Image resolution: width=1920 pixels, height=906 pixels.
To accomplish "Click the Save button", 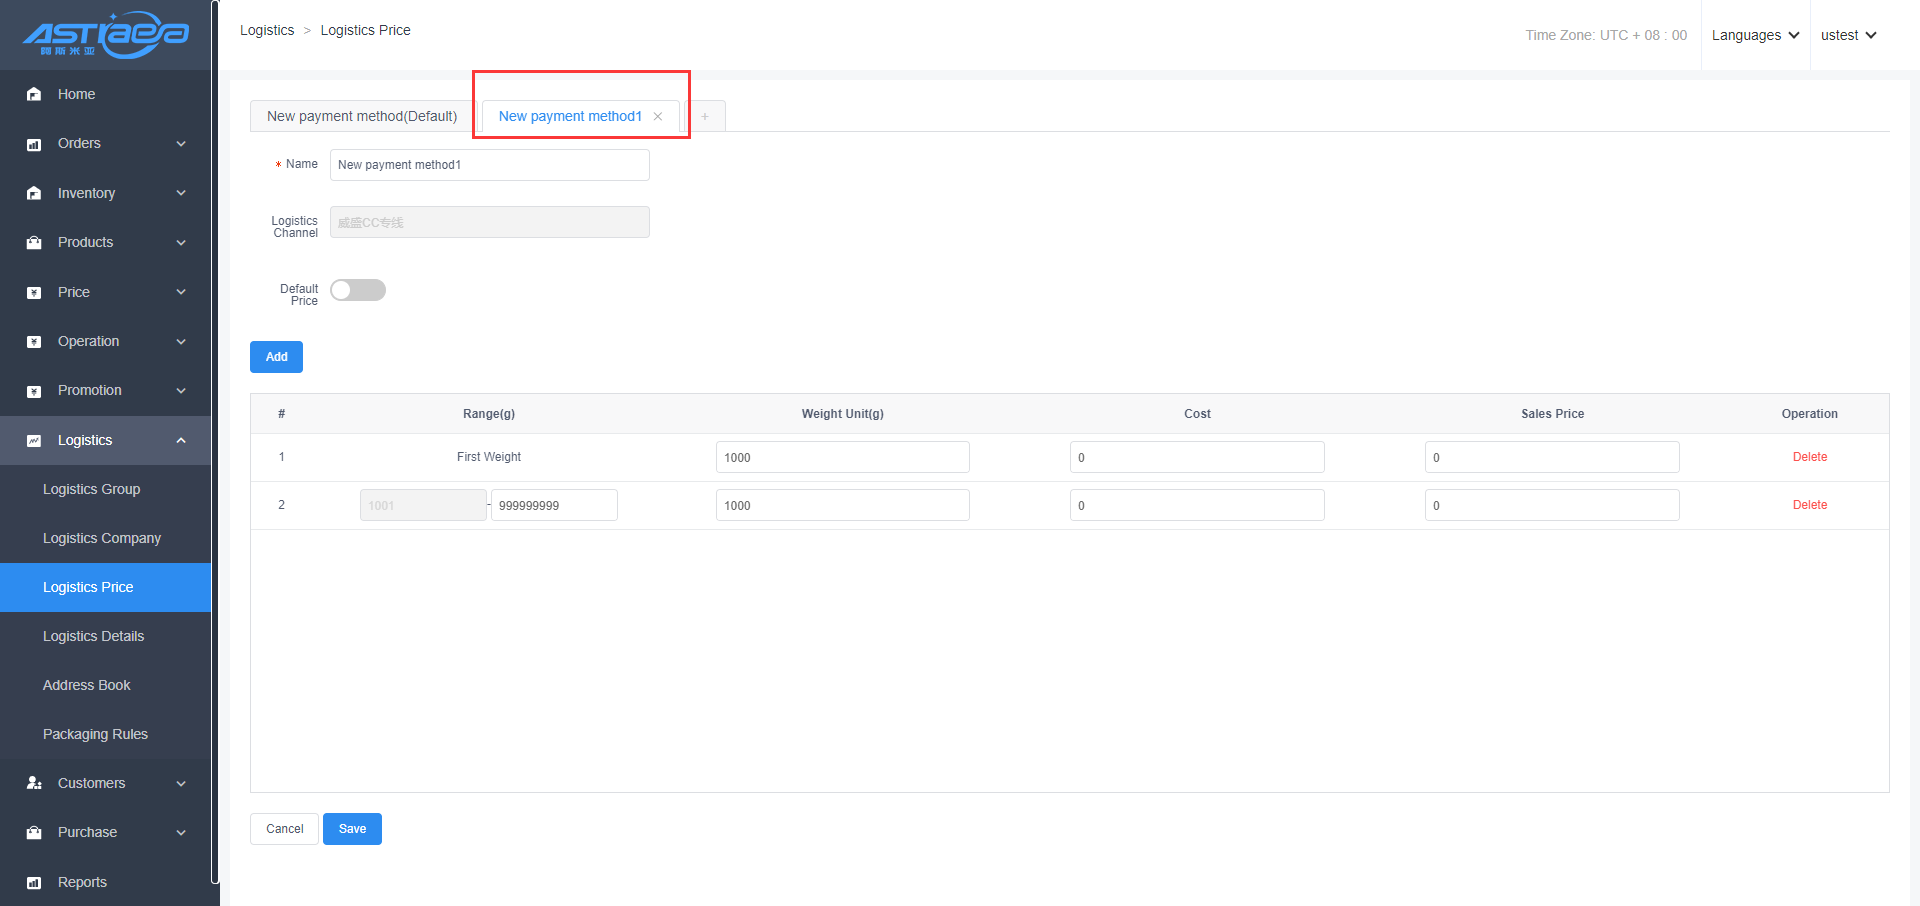I will click(352, 829).
